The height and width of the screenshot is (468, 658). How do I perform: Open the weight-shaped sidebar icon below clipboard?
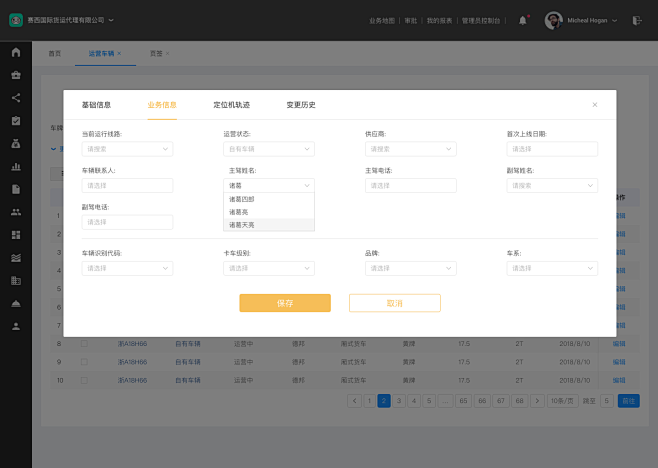[16, 144]
